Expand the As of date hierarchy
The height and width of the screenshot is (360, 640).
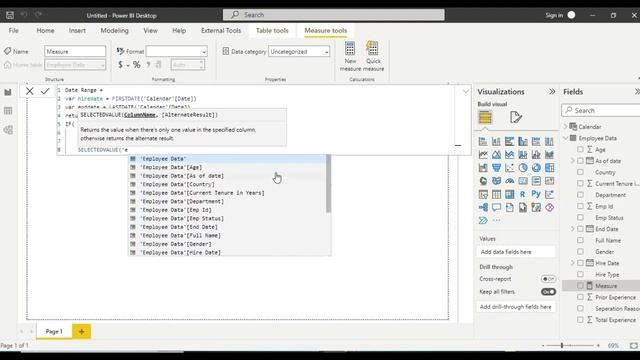(572, 161)
